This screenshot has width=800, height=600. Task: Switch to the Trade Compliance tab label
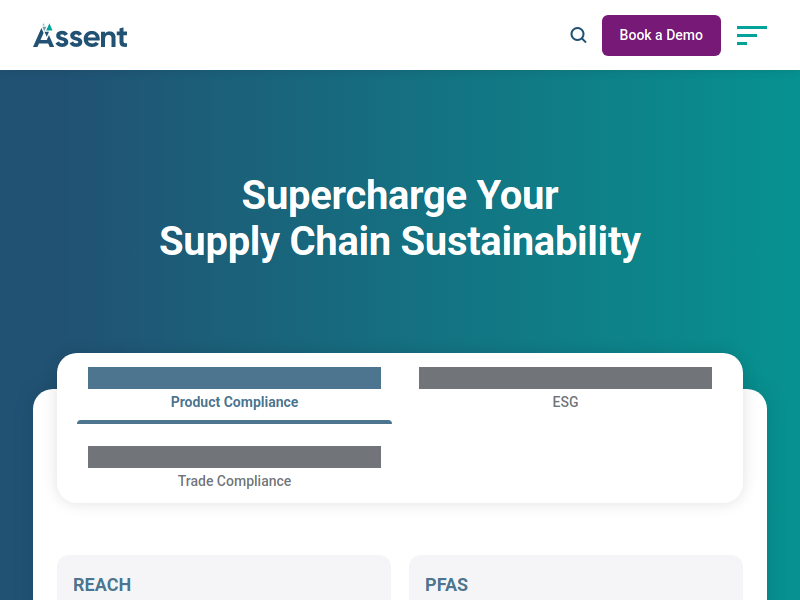(x=234, y=481)
